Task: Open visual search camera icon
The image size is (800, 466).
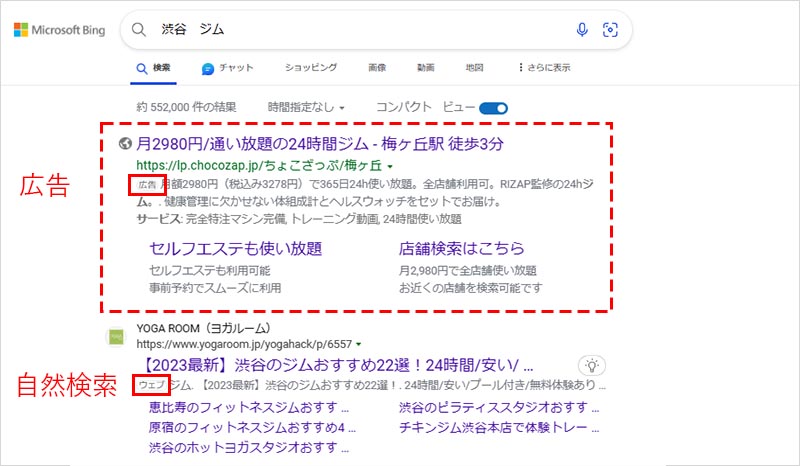Action: pos(610,30)
